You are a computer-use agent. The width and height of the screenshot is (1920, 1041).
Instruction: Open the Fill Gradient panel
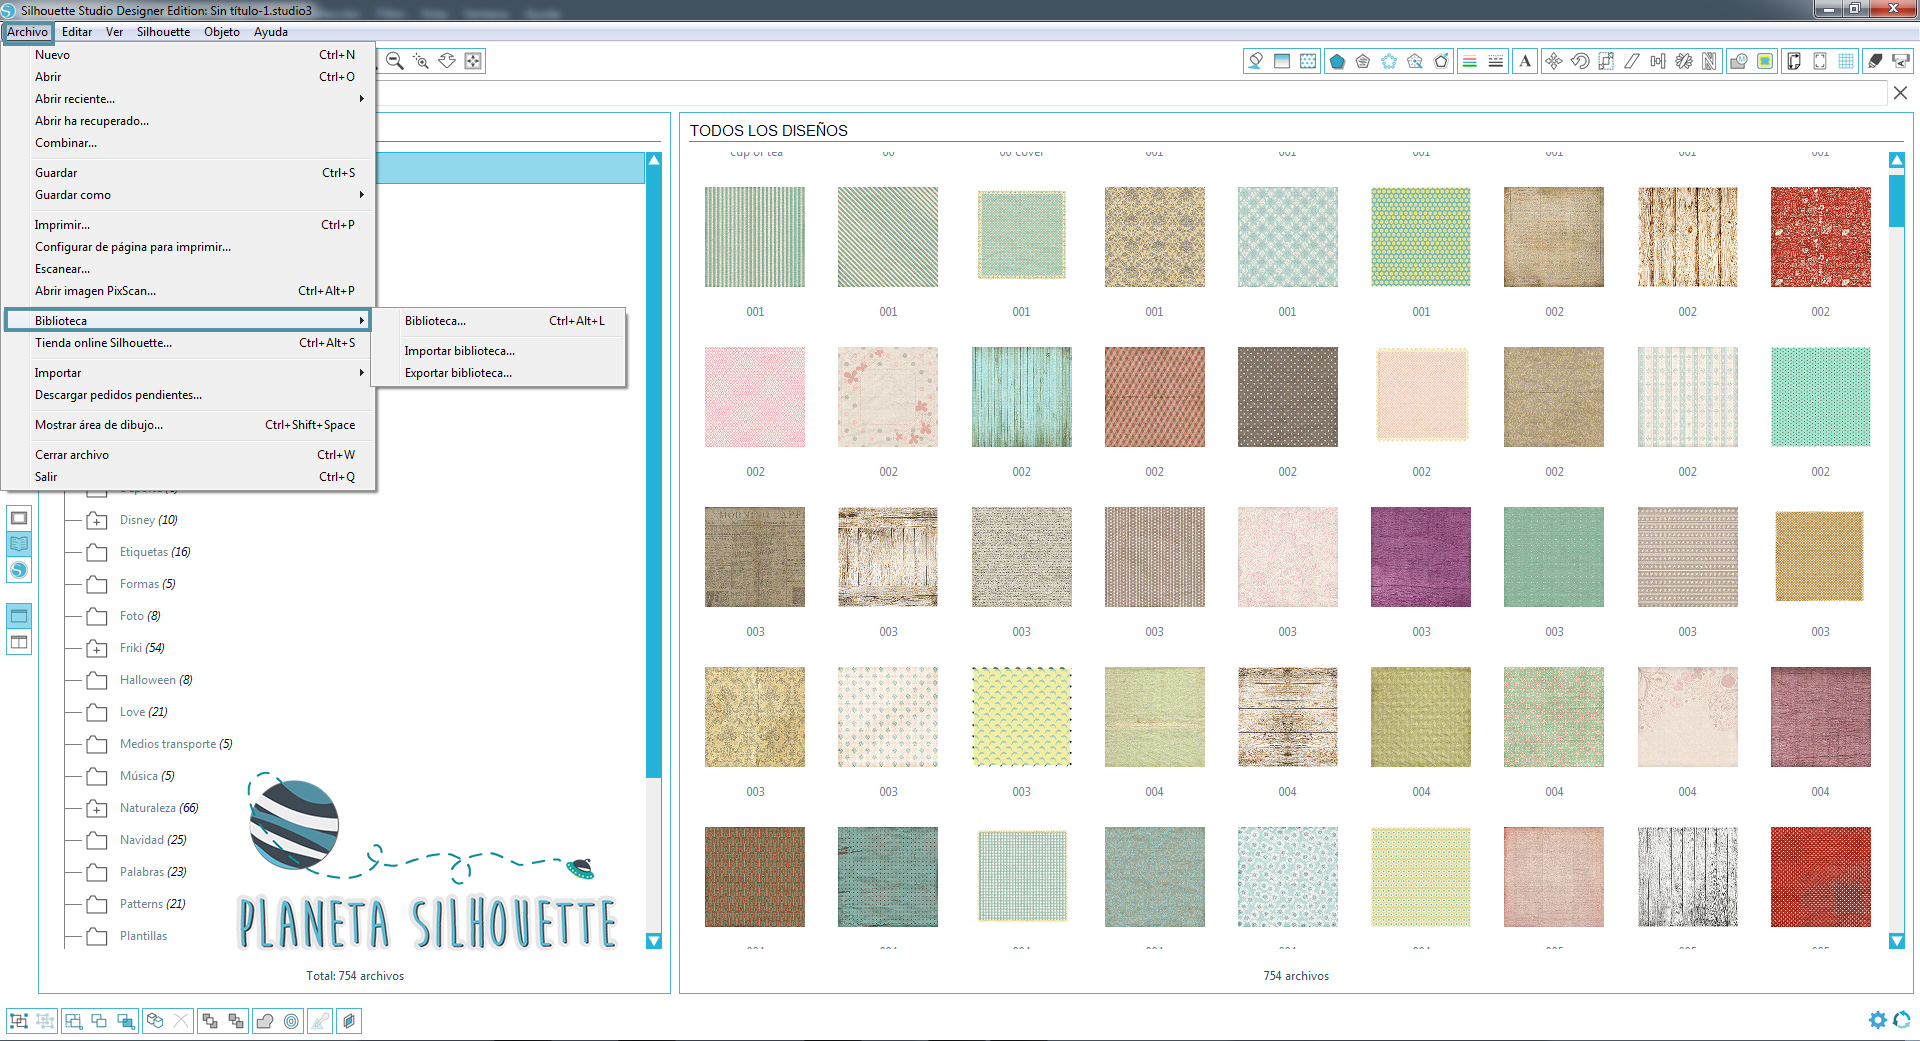tap(1282, 61)
